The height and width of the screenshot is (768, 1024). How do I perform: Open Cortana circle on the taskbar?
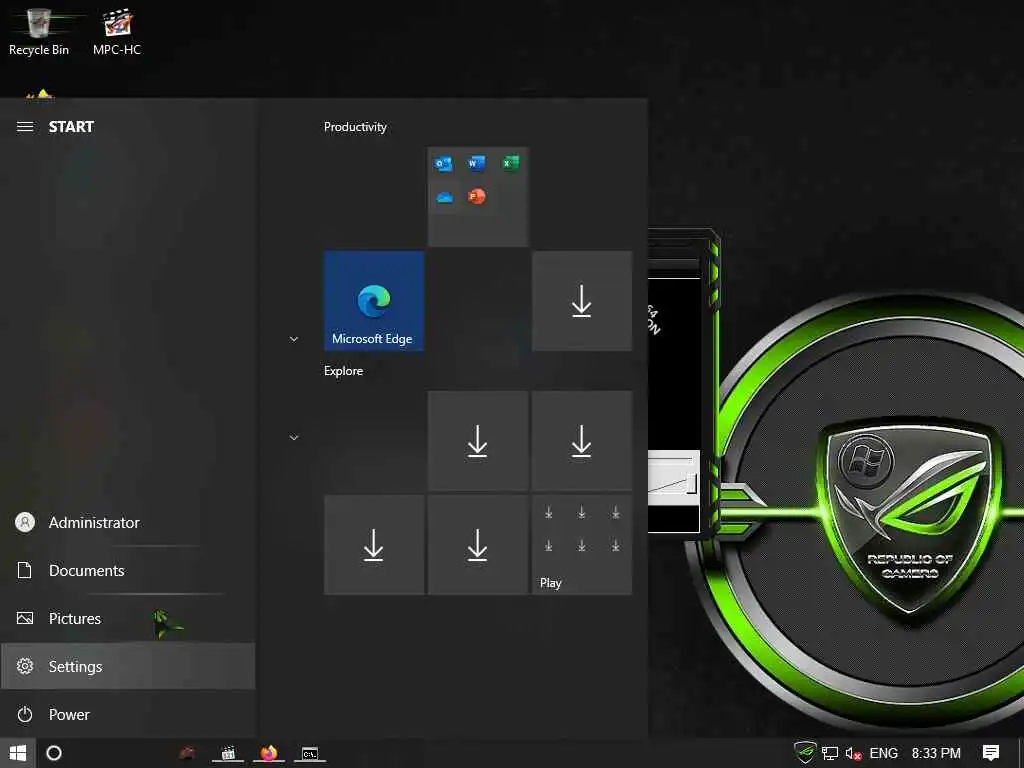tap(54, 753)
